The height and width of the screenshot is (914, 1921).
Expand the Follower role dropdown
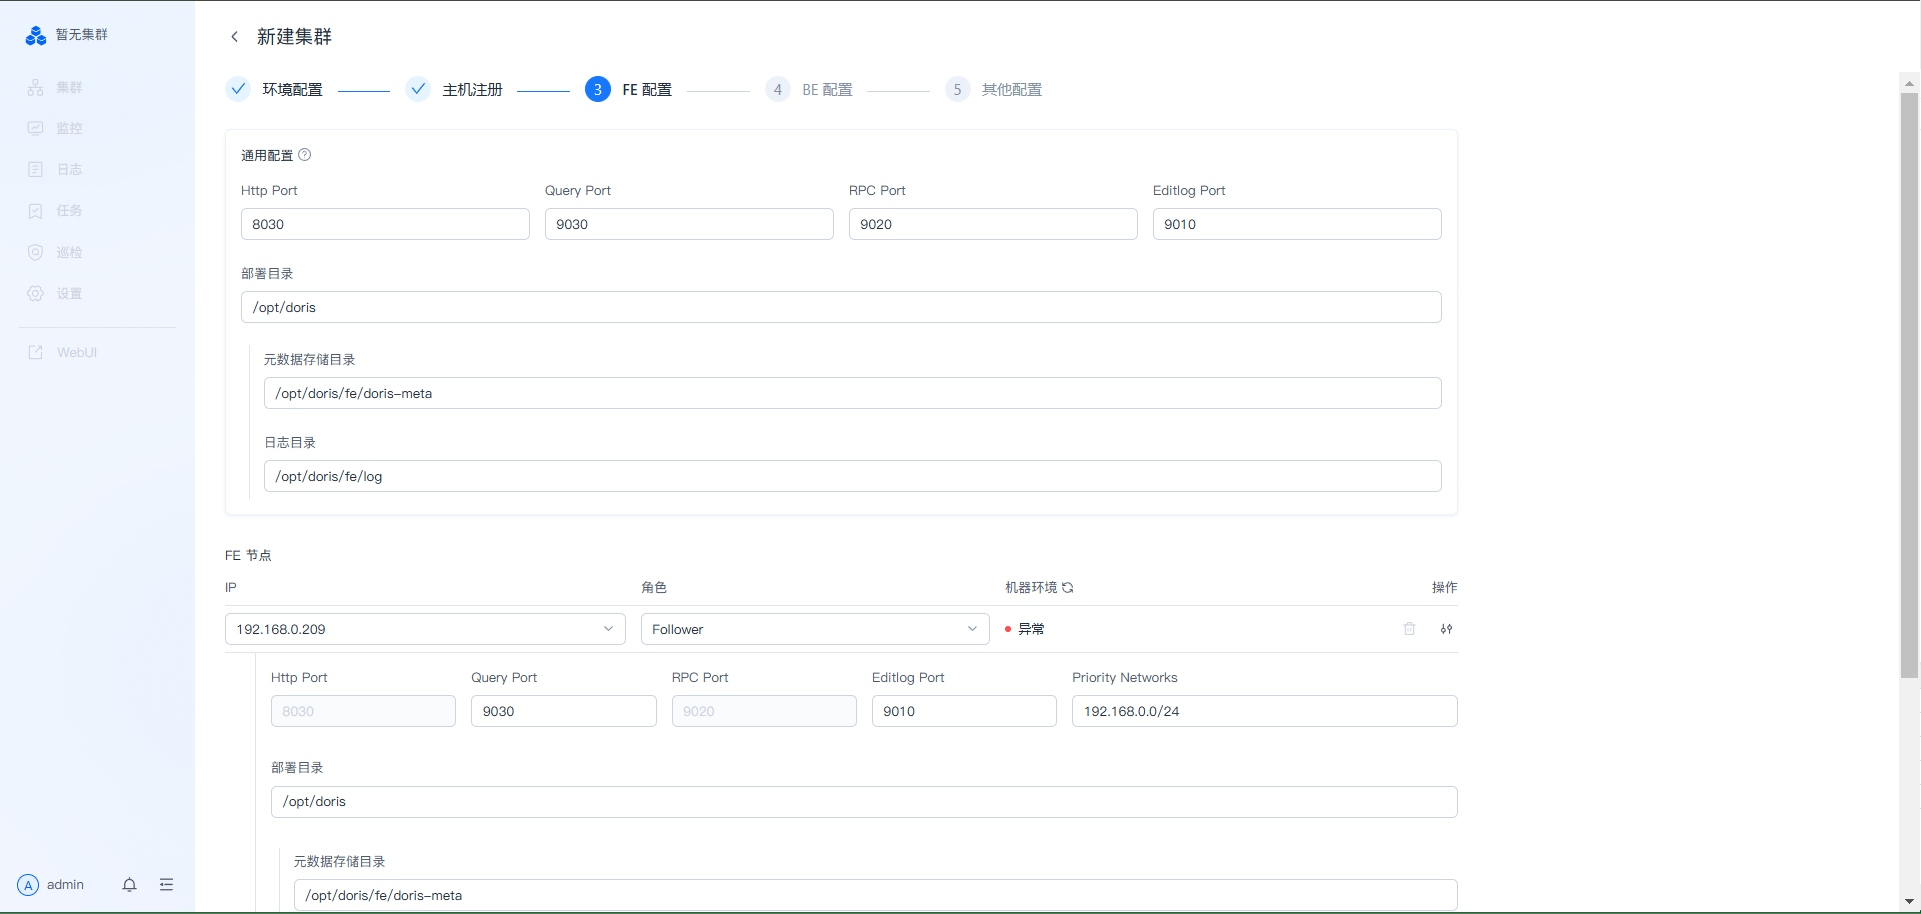pyautogui.click(x=814, y=629)
